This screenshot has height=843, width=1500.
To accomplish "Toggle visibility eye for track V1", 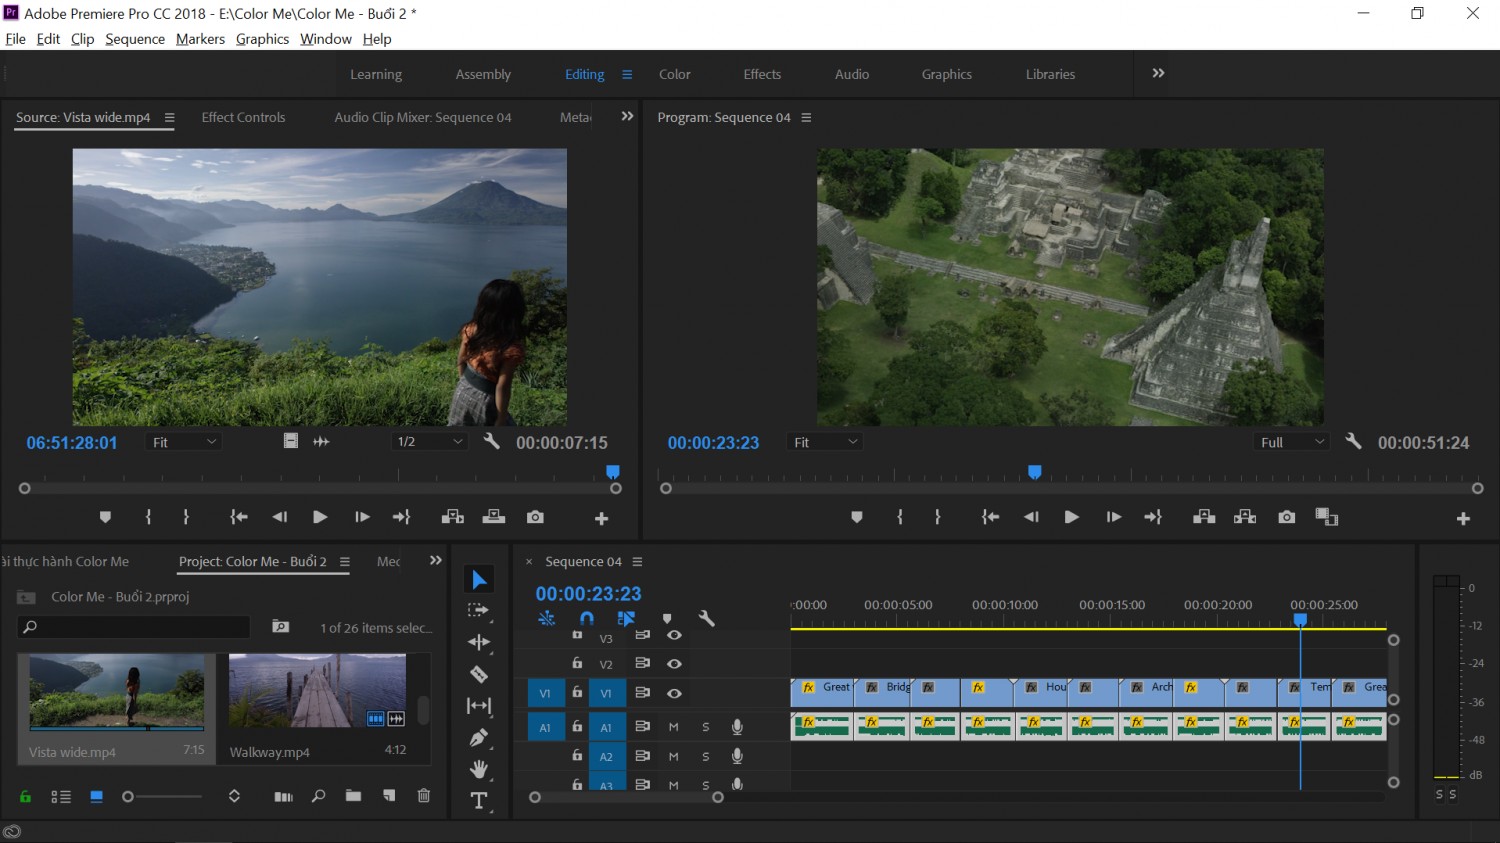I will [x=674, y=693].
